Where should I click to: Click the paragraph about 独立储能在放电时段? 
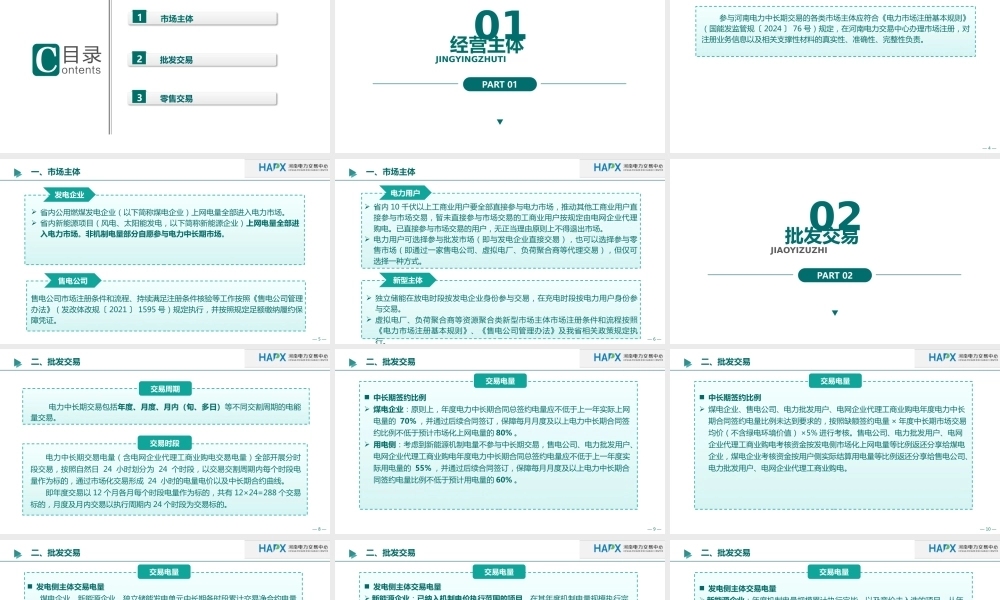click(x=506, y=303)
